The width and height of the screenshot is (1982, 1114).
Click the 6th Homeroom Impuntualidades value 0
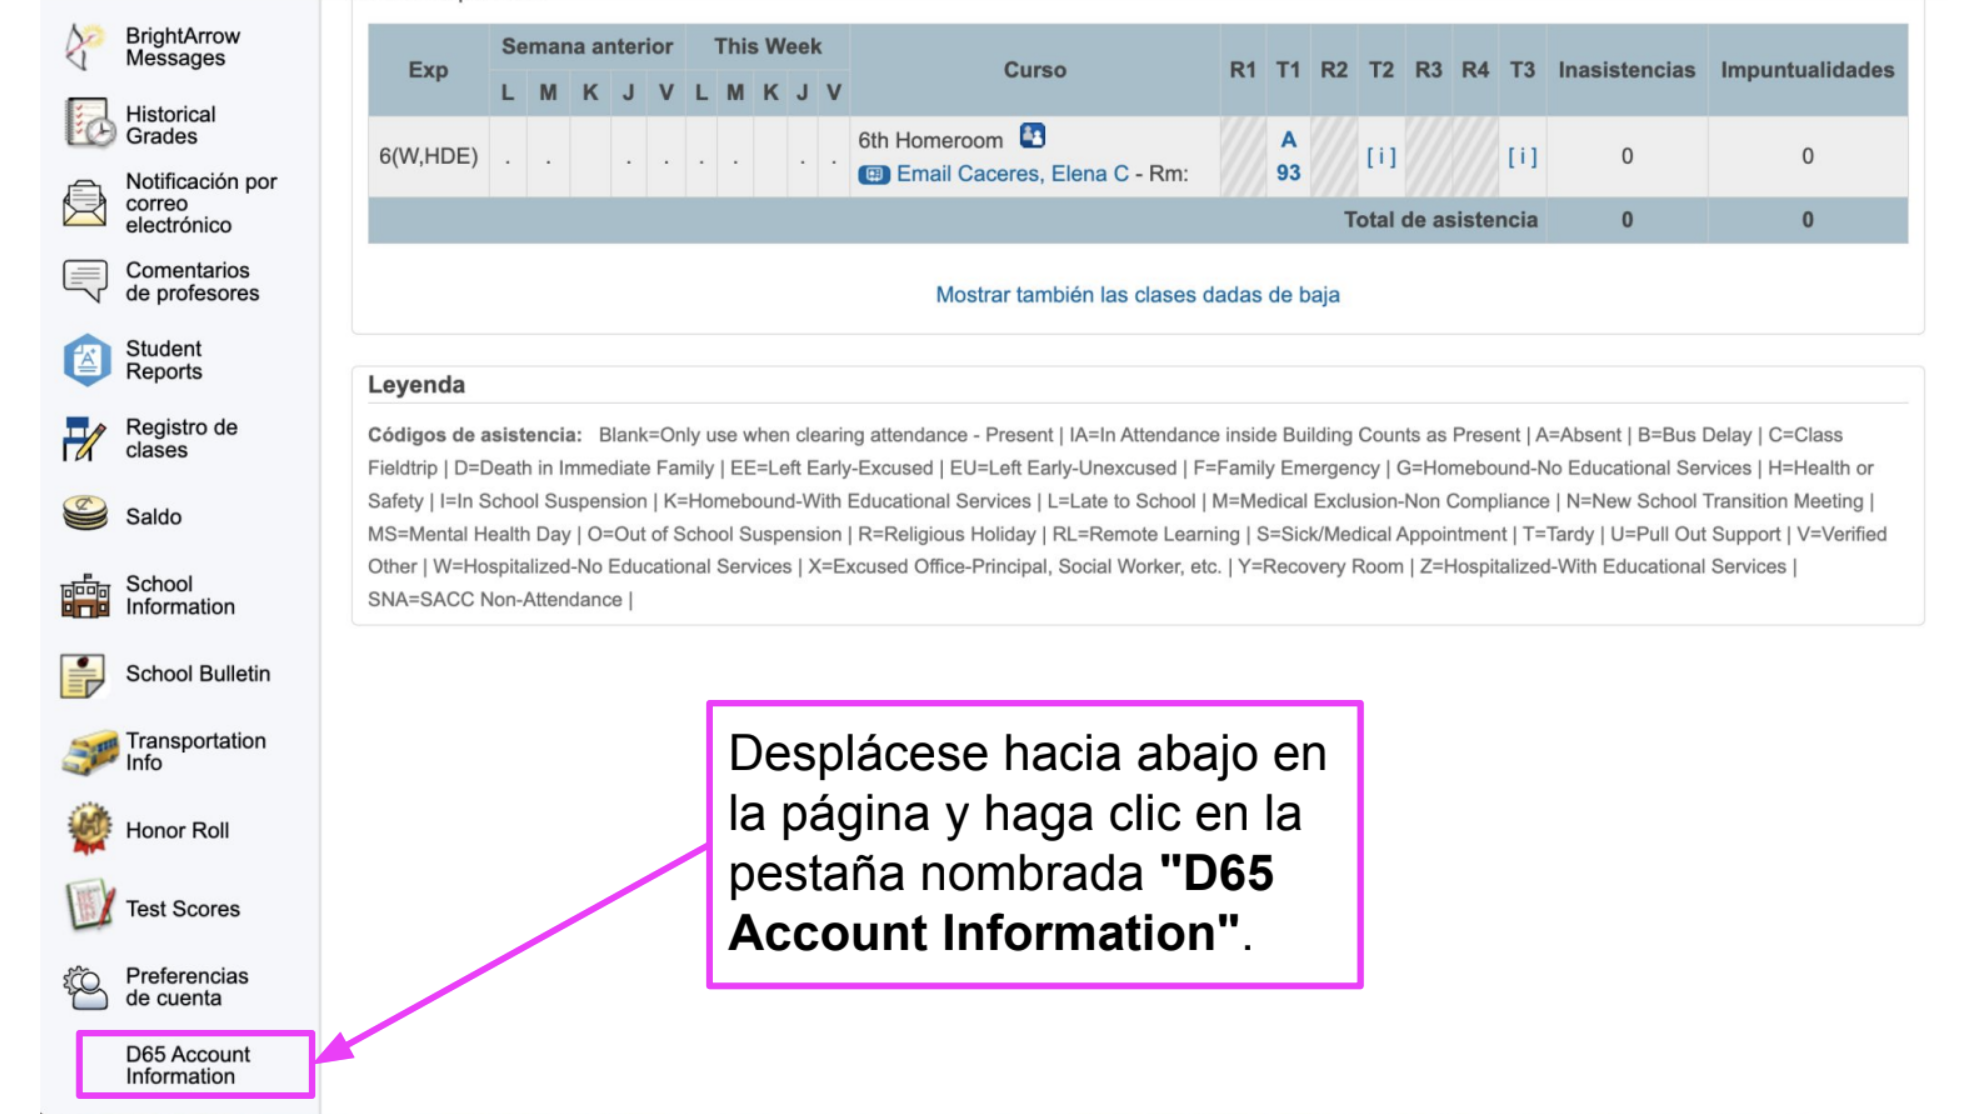pos(1807,156)
